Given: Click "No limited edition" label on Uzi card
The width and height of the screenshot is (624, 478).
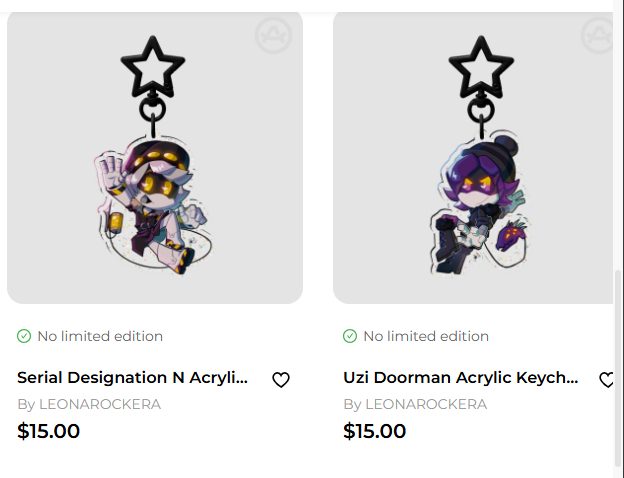Looking at the screenshot, I should 426,336.
